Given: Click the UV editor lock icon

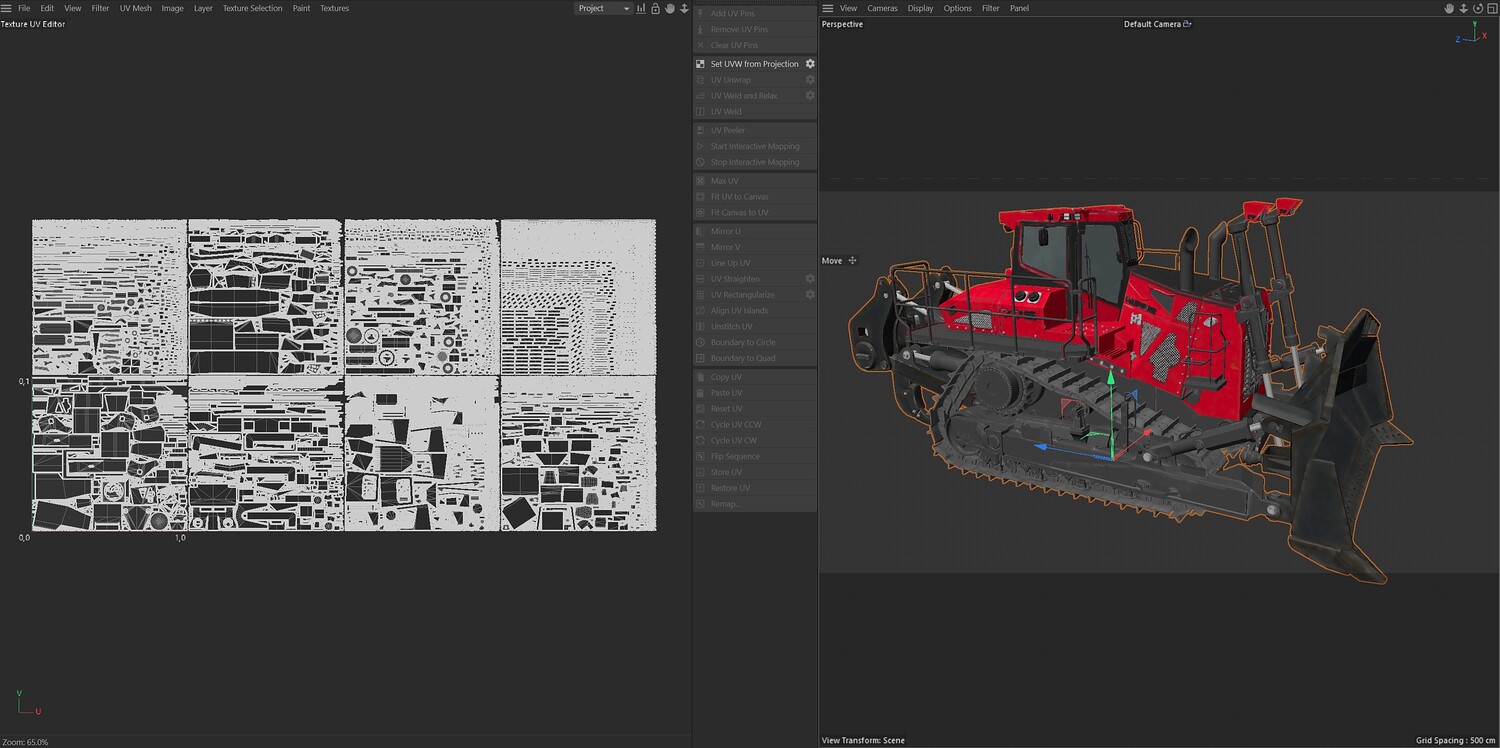Looking at the screenshot, I should pos(655,8).
